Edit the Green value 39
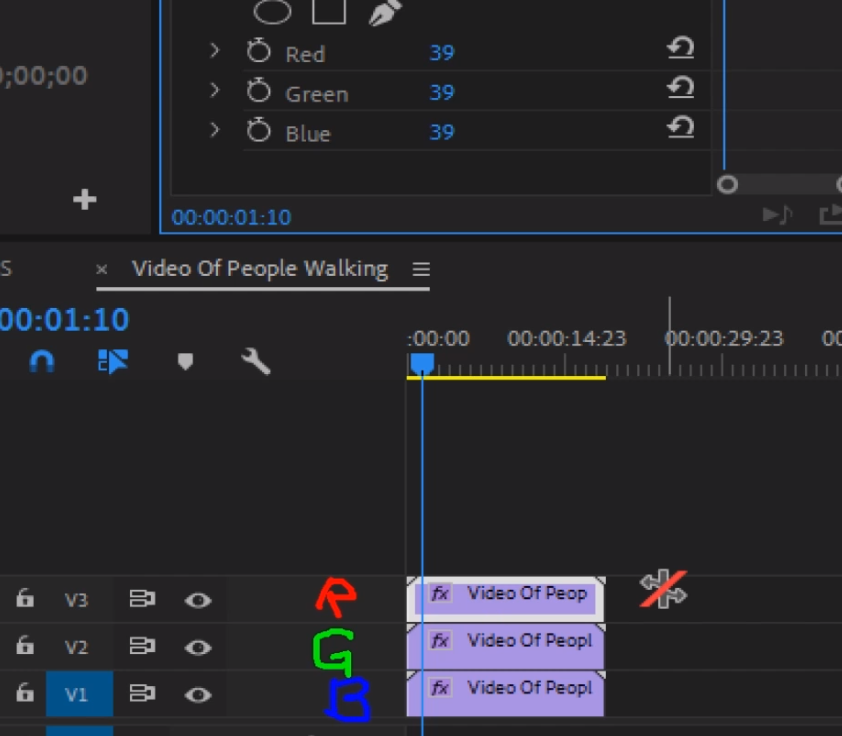This screenshot has width=842, height=736. coord(442,92)
